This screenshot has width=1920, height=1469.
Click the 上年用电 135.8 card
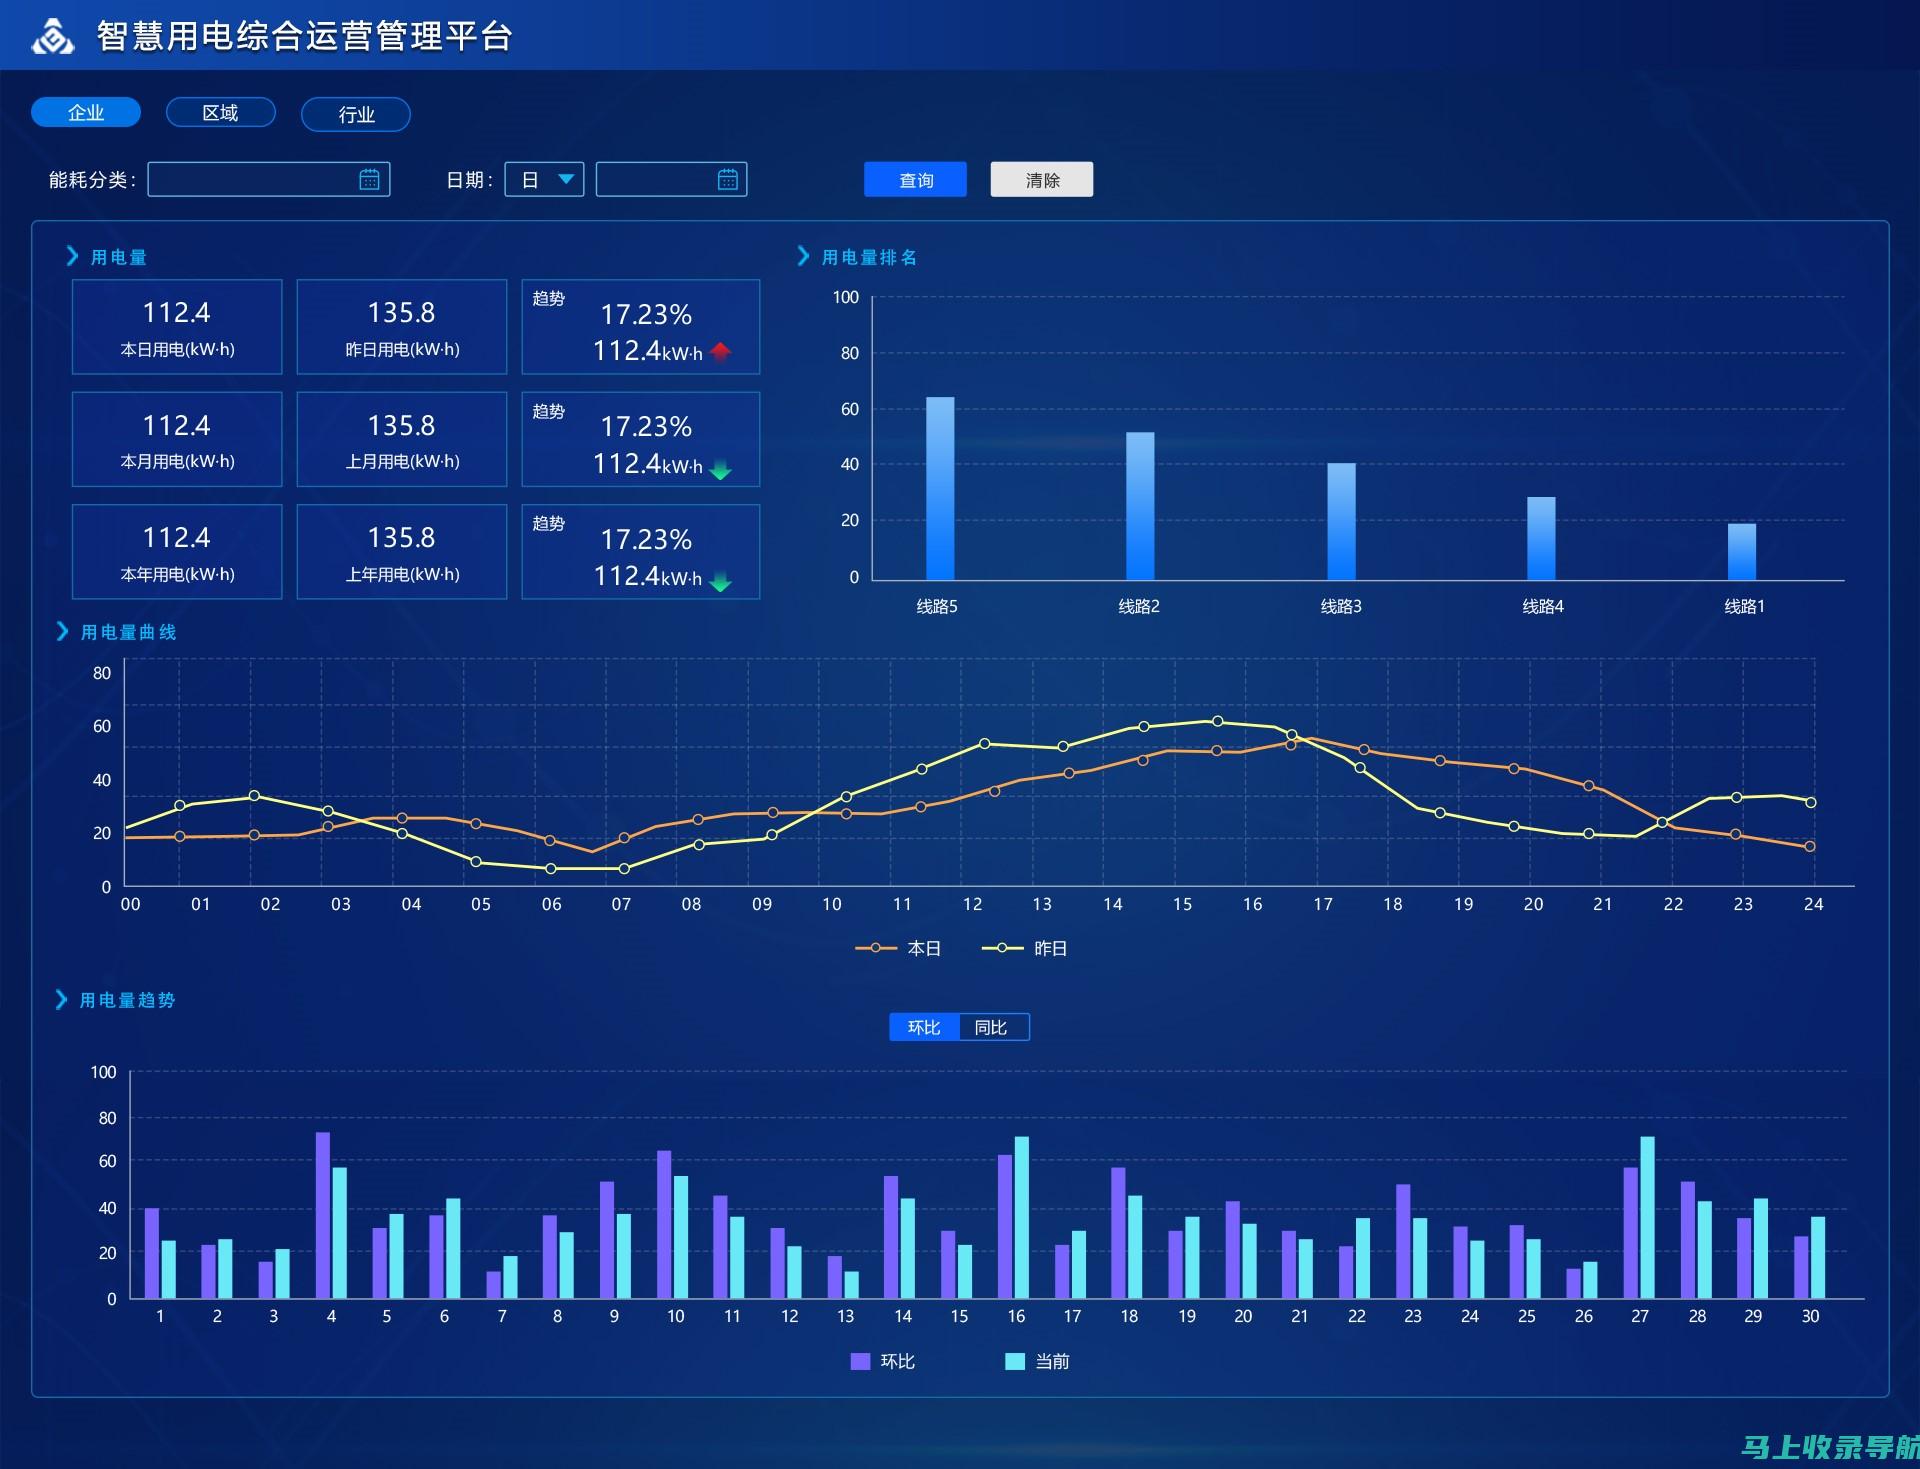(402, 552)
